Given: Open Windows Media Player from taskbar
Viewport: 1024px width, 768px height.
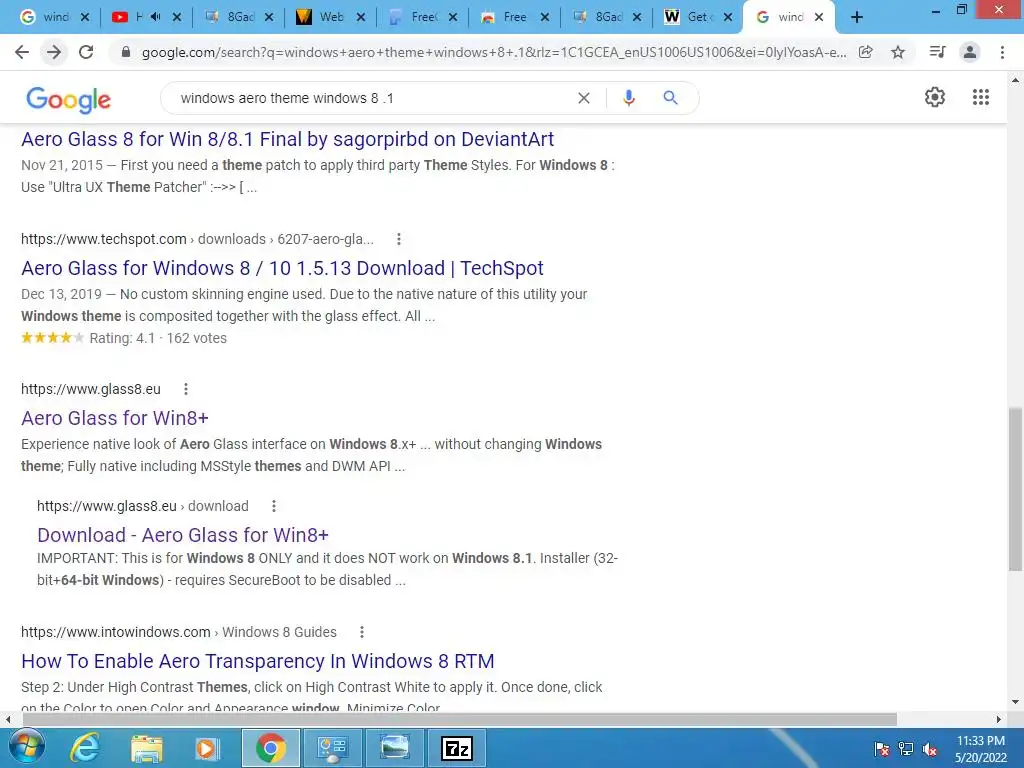Looking at the screenshot, I should click(206, 748).
